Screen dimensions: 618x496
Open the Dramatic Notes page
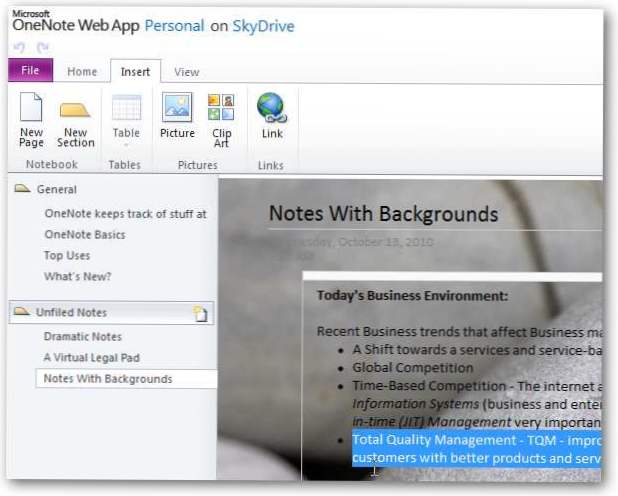point(82,337)
